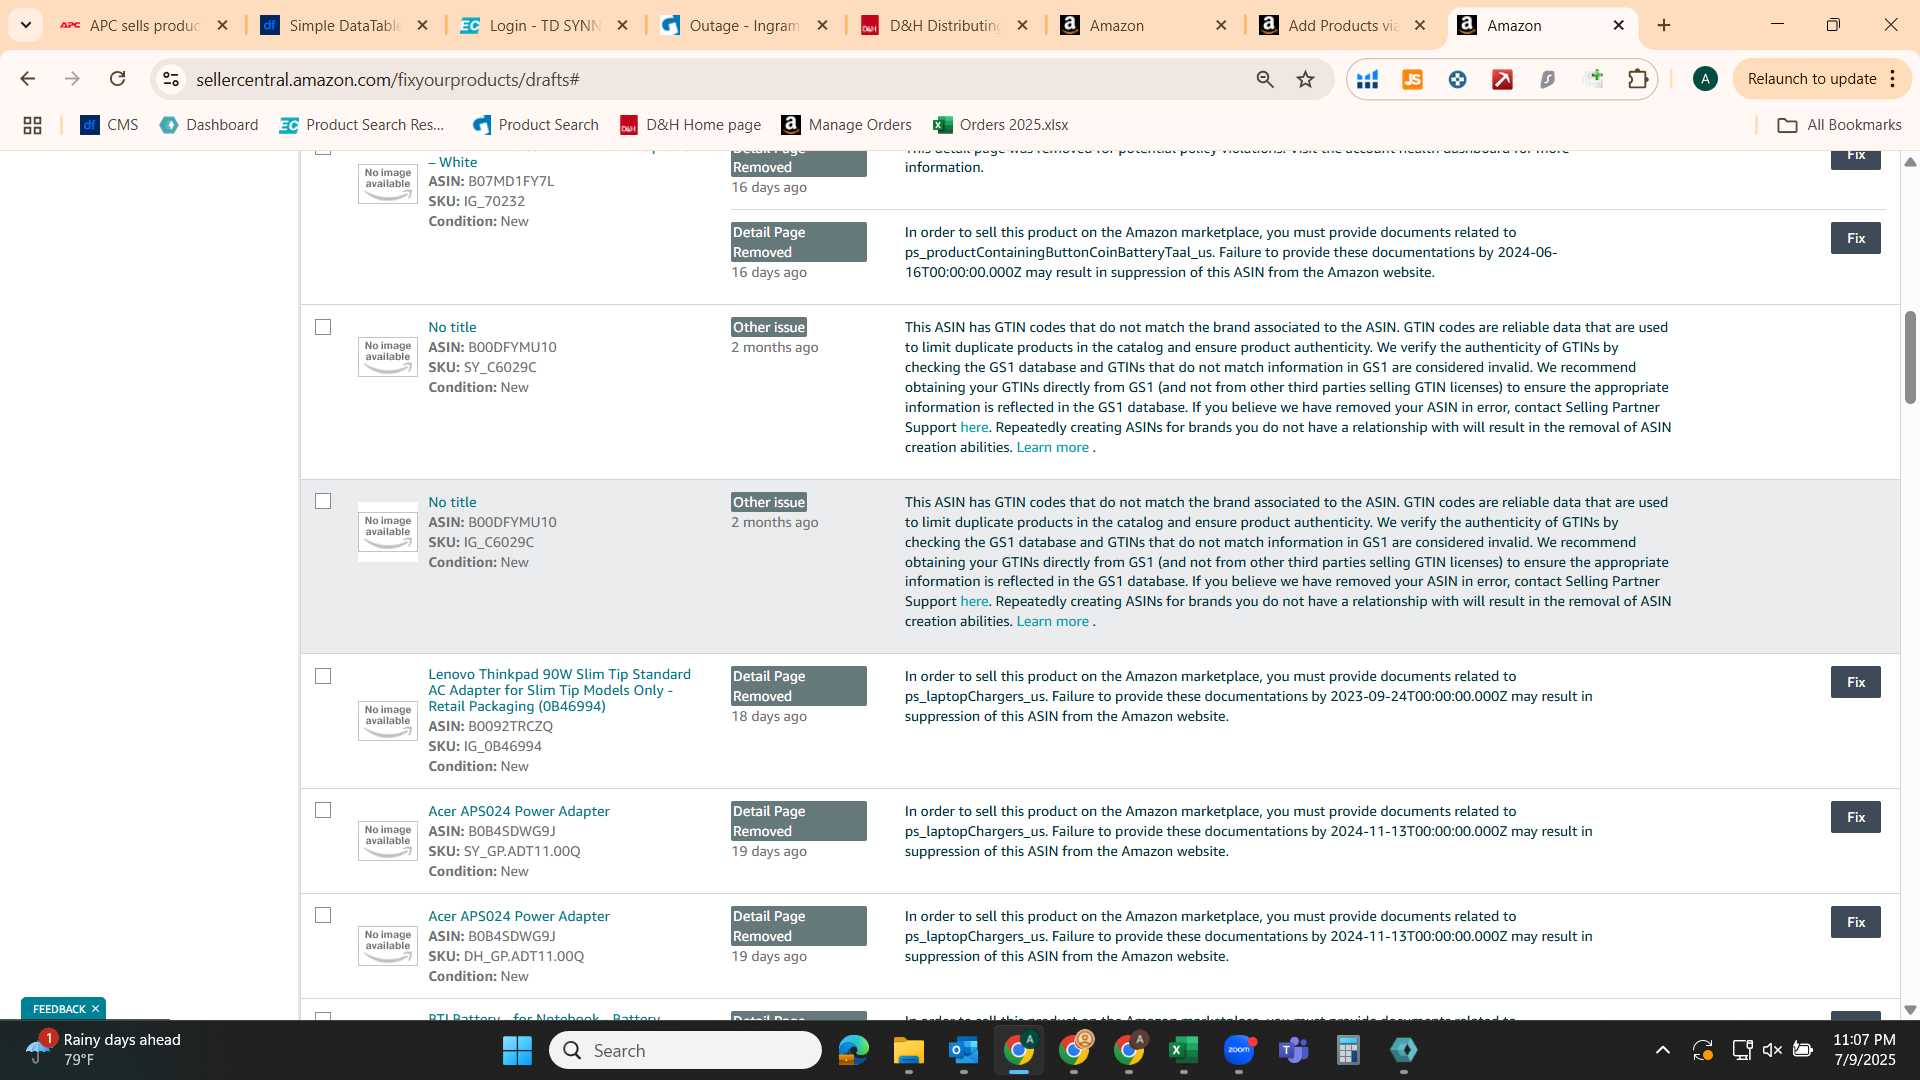Open Outlook from taskbar
This screenshot has height=1080, width=1920.
(963, 1050)
